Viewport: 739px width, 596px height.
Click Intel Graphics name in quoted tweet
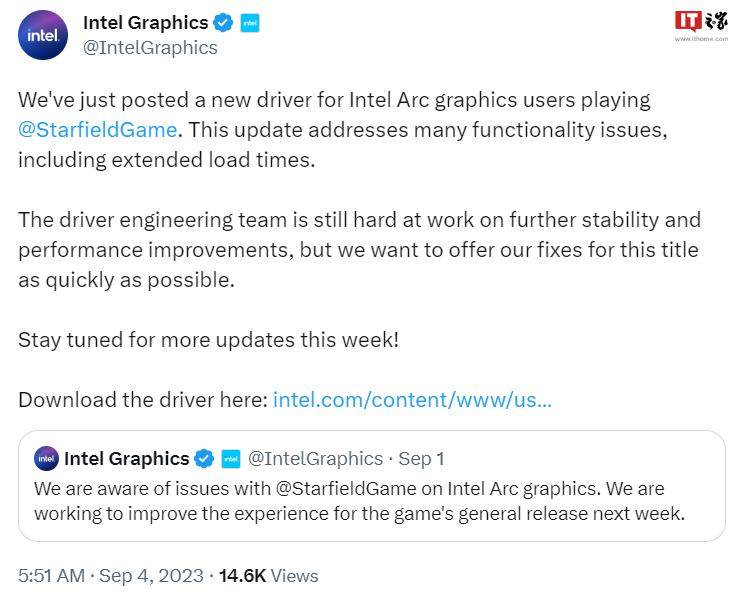[126, 459]
